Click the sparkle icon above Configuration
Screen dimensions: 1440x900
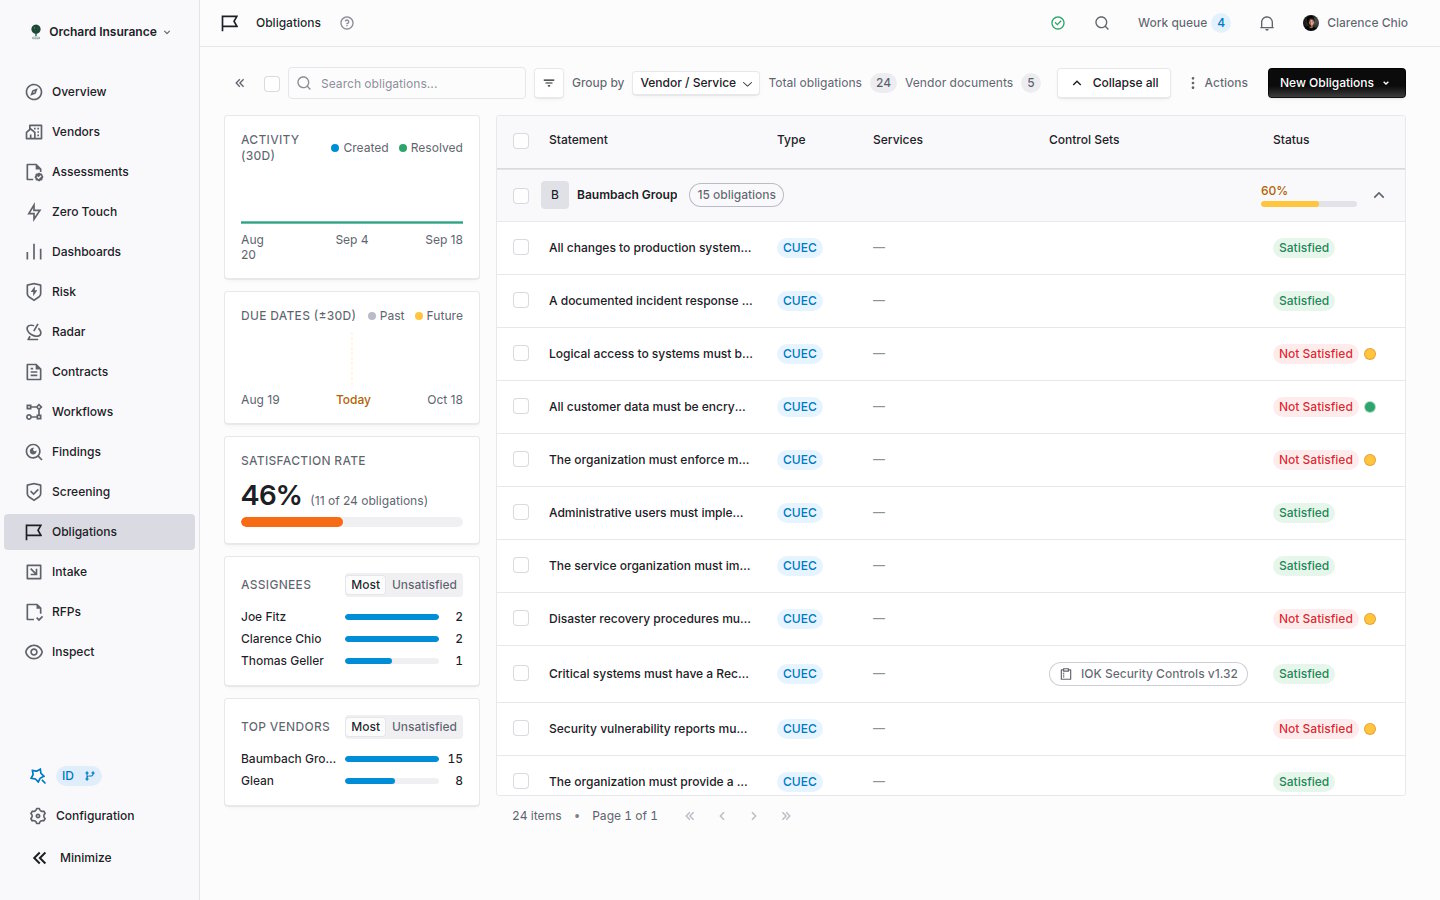tap(38, 776)
